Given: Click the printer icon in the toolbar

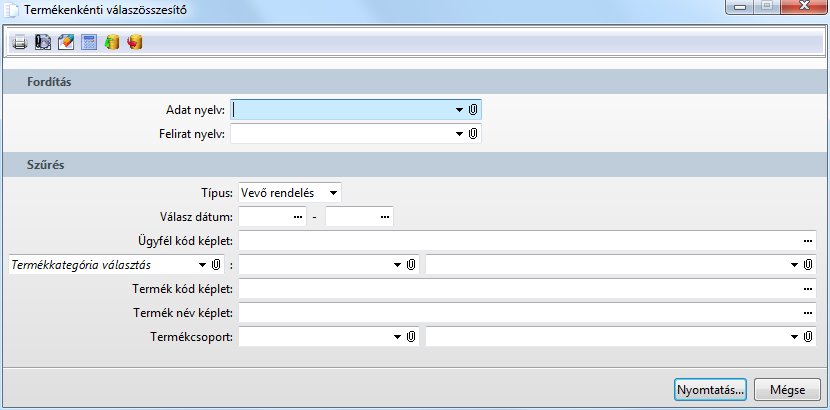Looking at the screenshot, I should tap(20, 43).
